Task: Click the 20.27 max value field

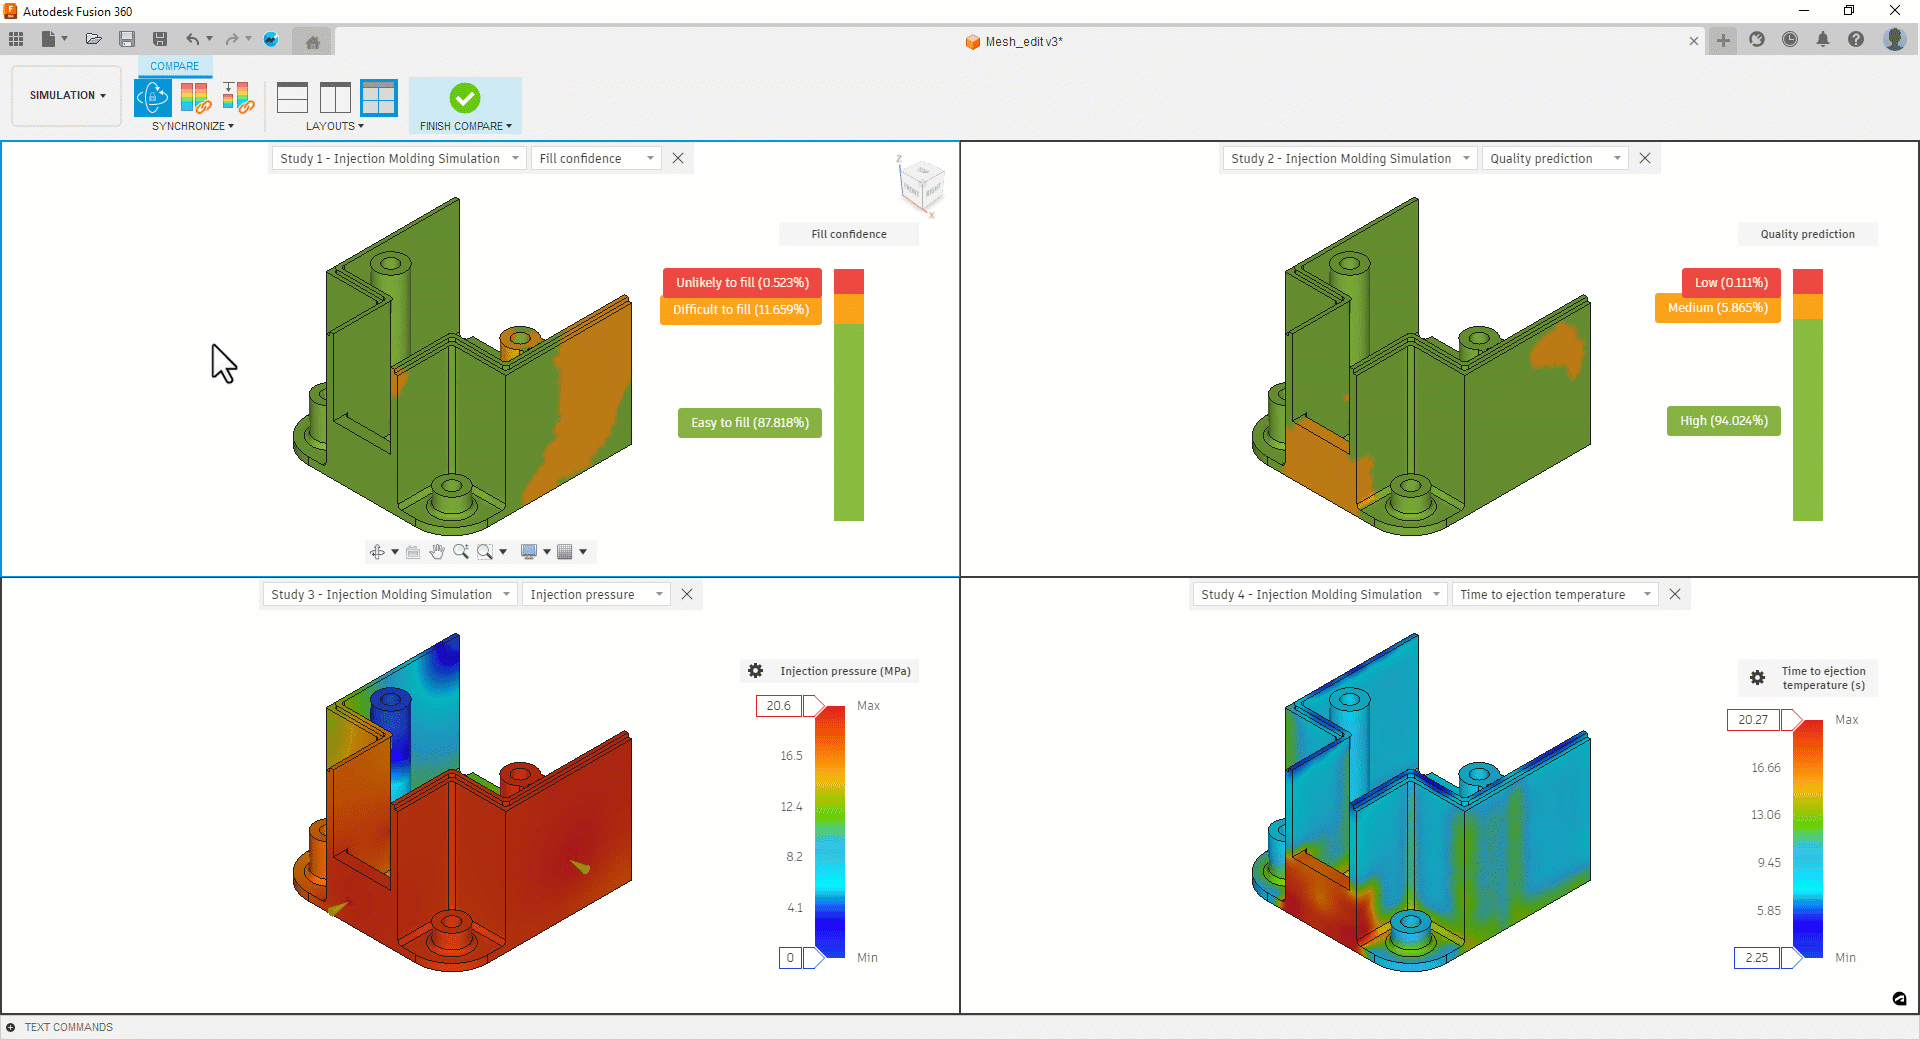Action: tap(1753, 720)
